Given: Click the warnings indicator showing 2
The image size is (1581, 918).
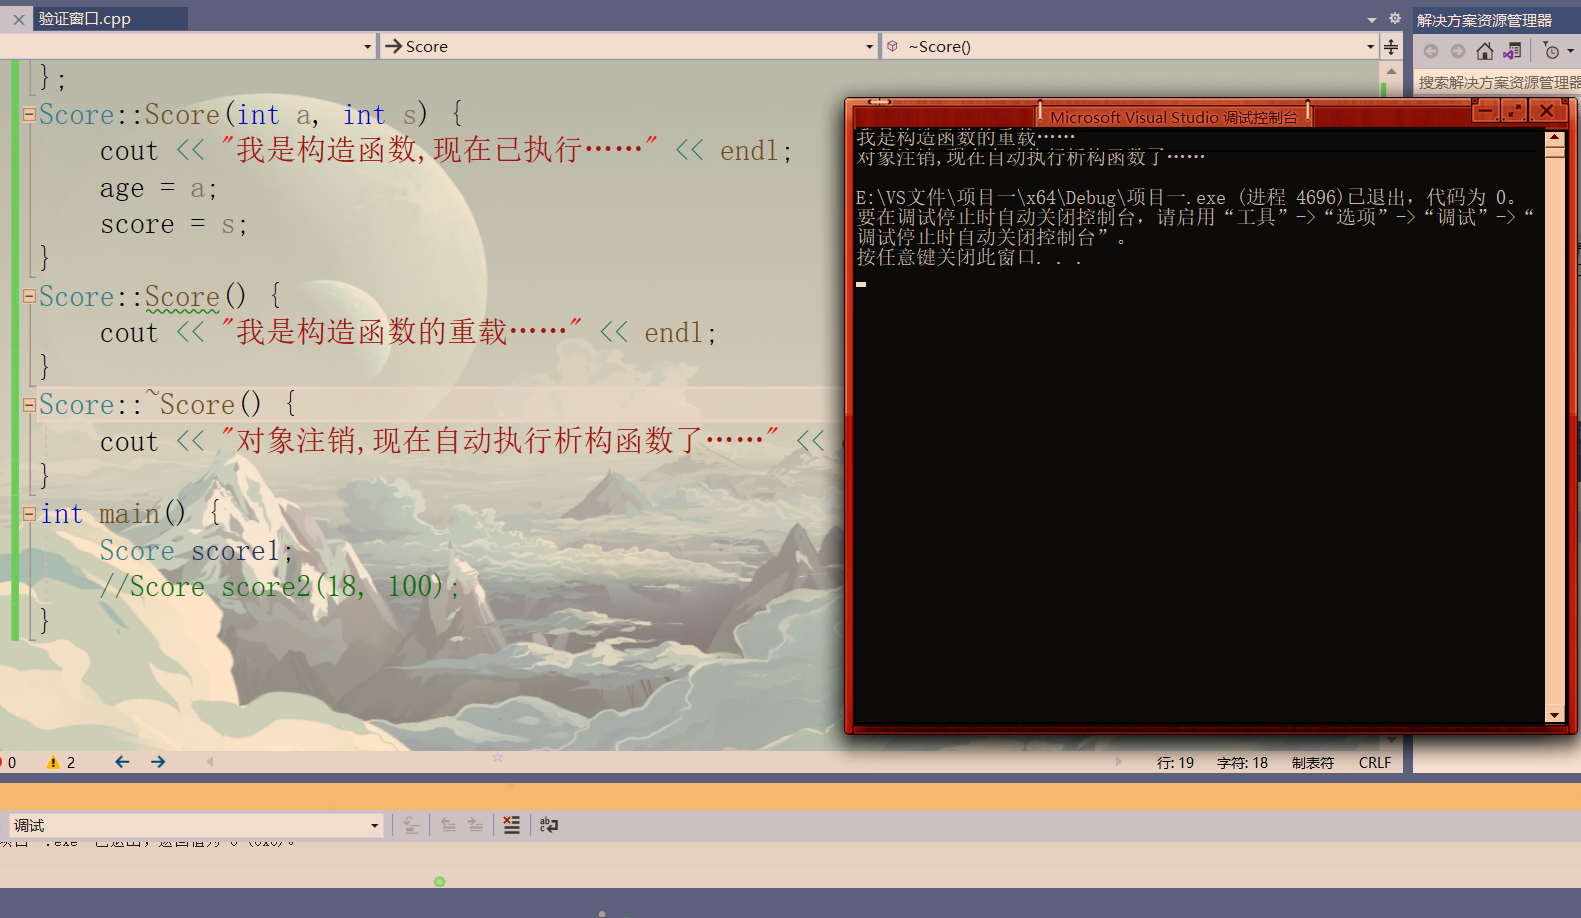Looking at the screenshot, I should pos(61,762).
